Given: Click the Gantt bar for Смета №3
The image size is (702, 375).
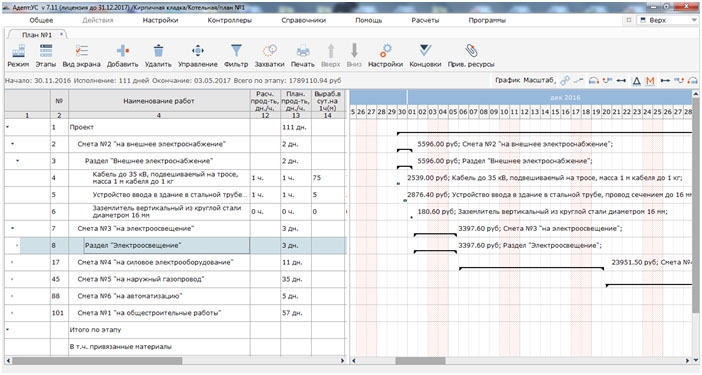Looking at the screenshot, I should tap(435, 234).
